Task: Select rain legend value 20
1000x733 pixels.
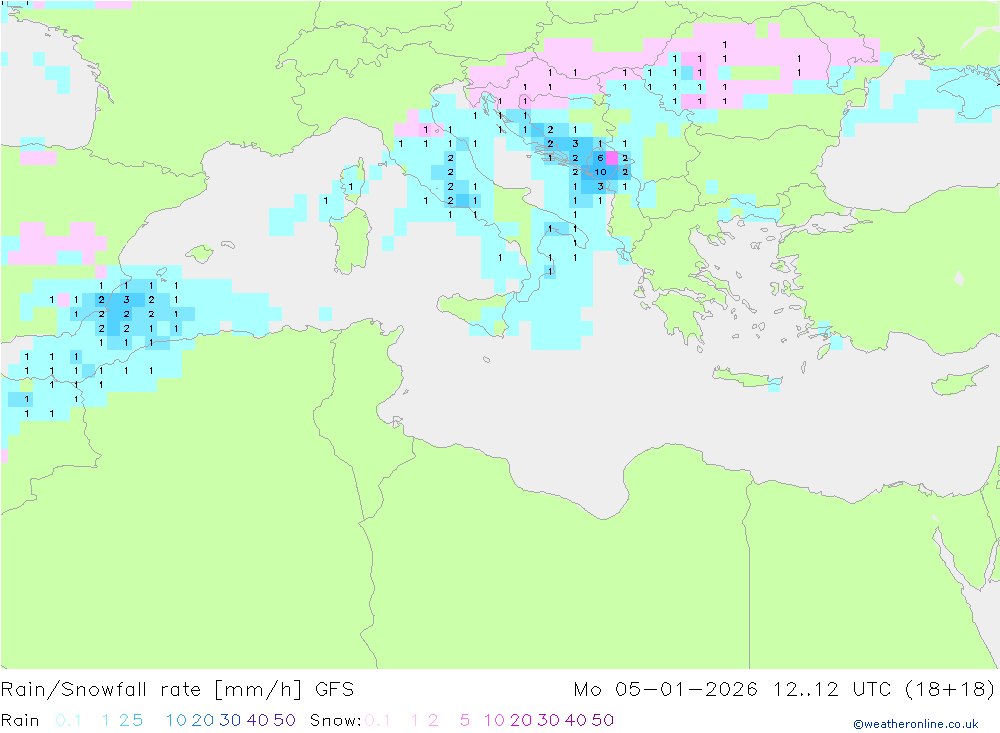Action: pos(203,720)
